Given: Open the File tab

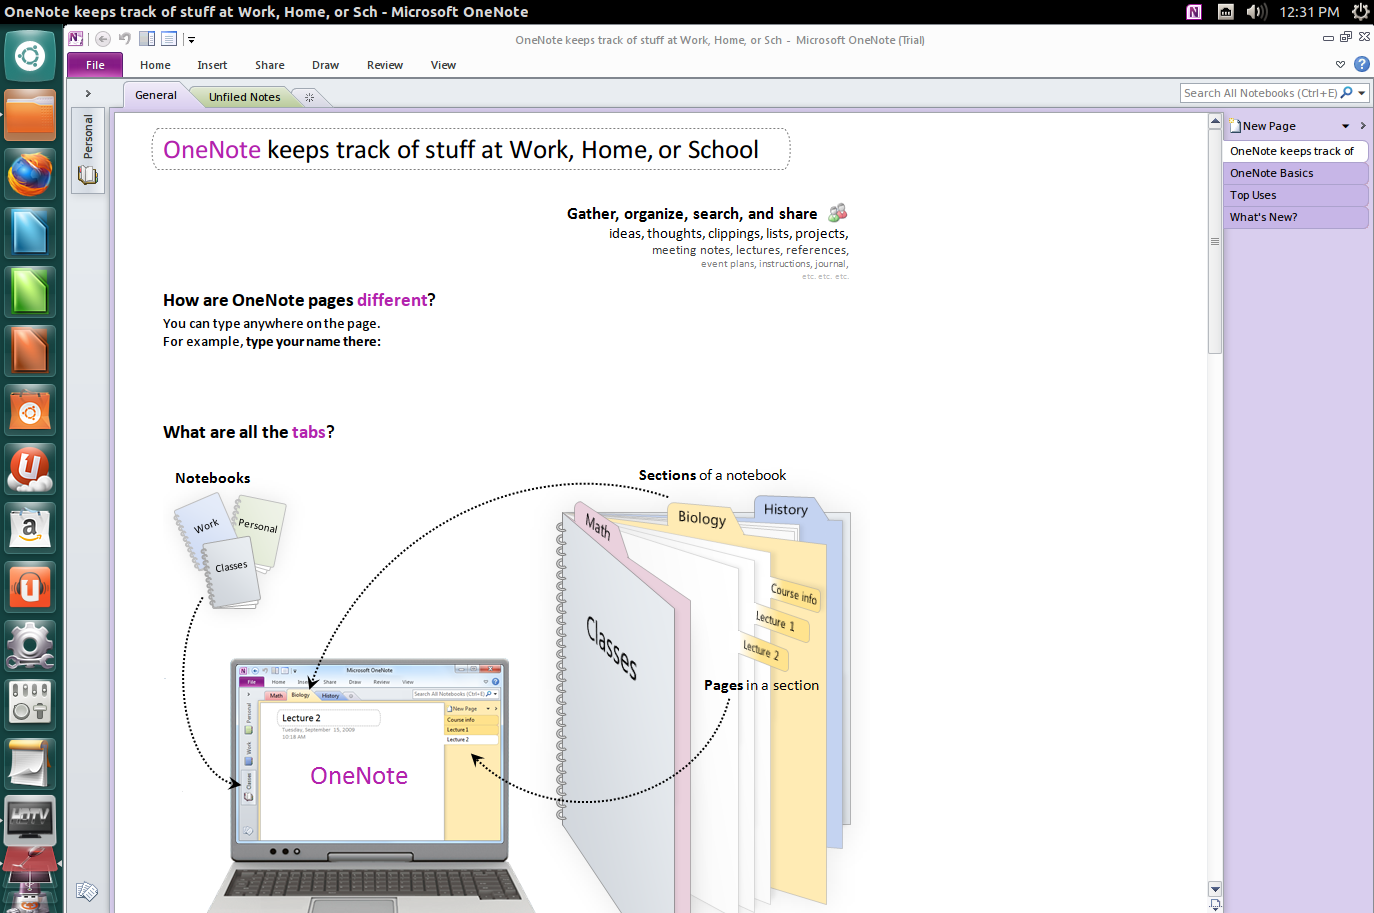Looking at the screenshot, I should (x=95, y=65).
